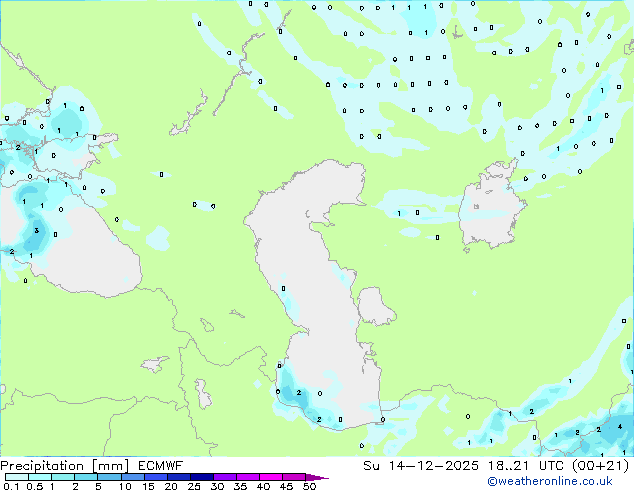Image resolution: width=634 pixels, height=490 pixels.
Task: Click the 0.1–0.5 mm palest legend swatch
Action: [17, 477]
